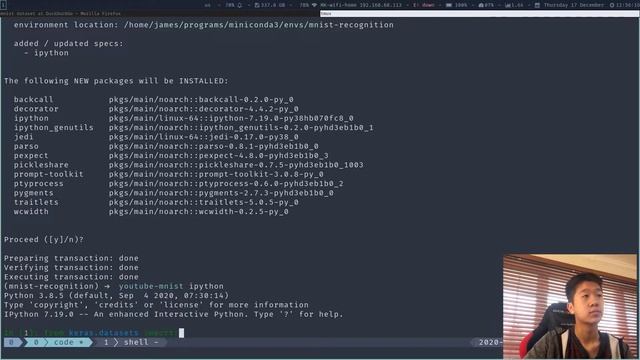
Task: Click the 'pickleshare' package name row
Action: [41, 165]
